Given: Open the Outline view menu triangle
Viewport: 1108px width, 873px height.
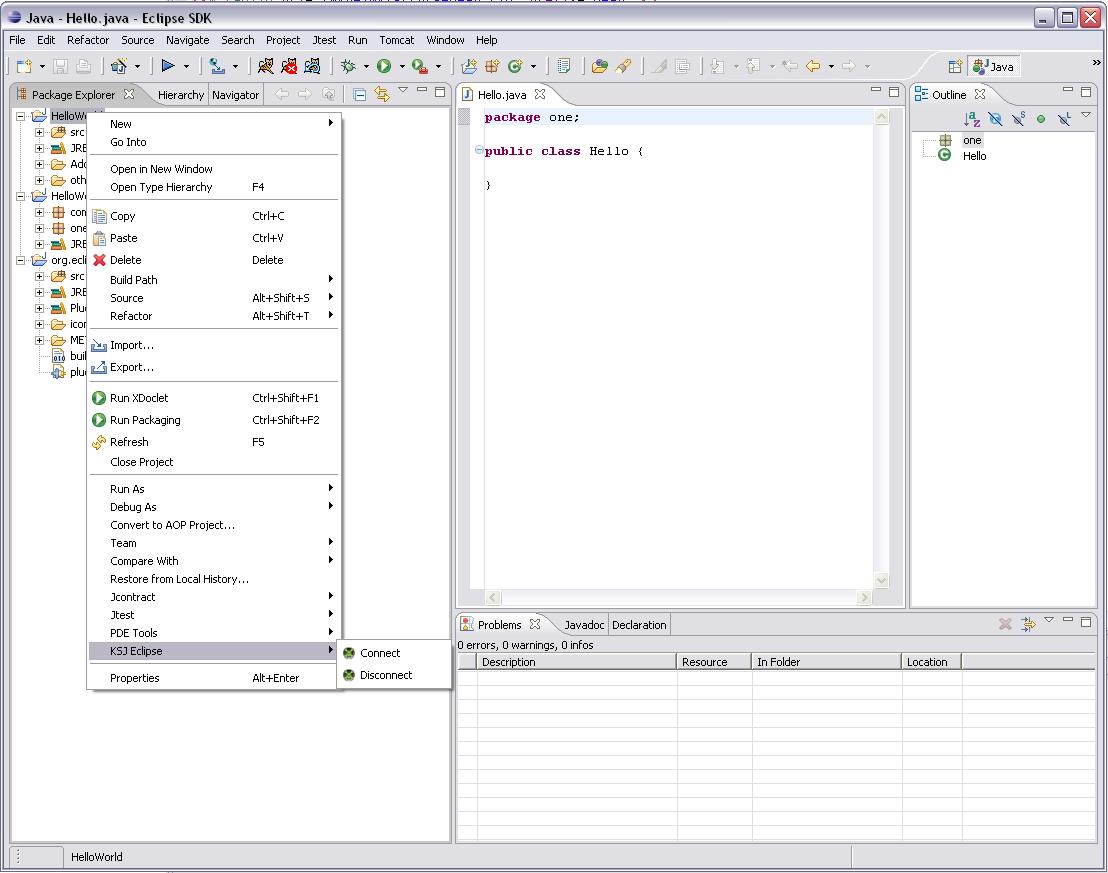Looking at the screenshot, I should (x=1086, y=114).
